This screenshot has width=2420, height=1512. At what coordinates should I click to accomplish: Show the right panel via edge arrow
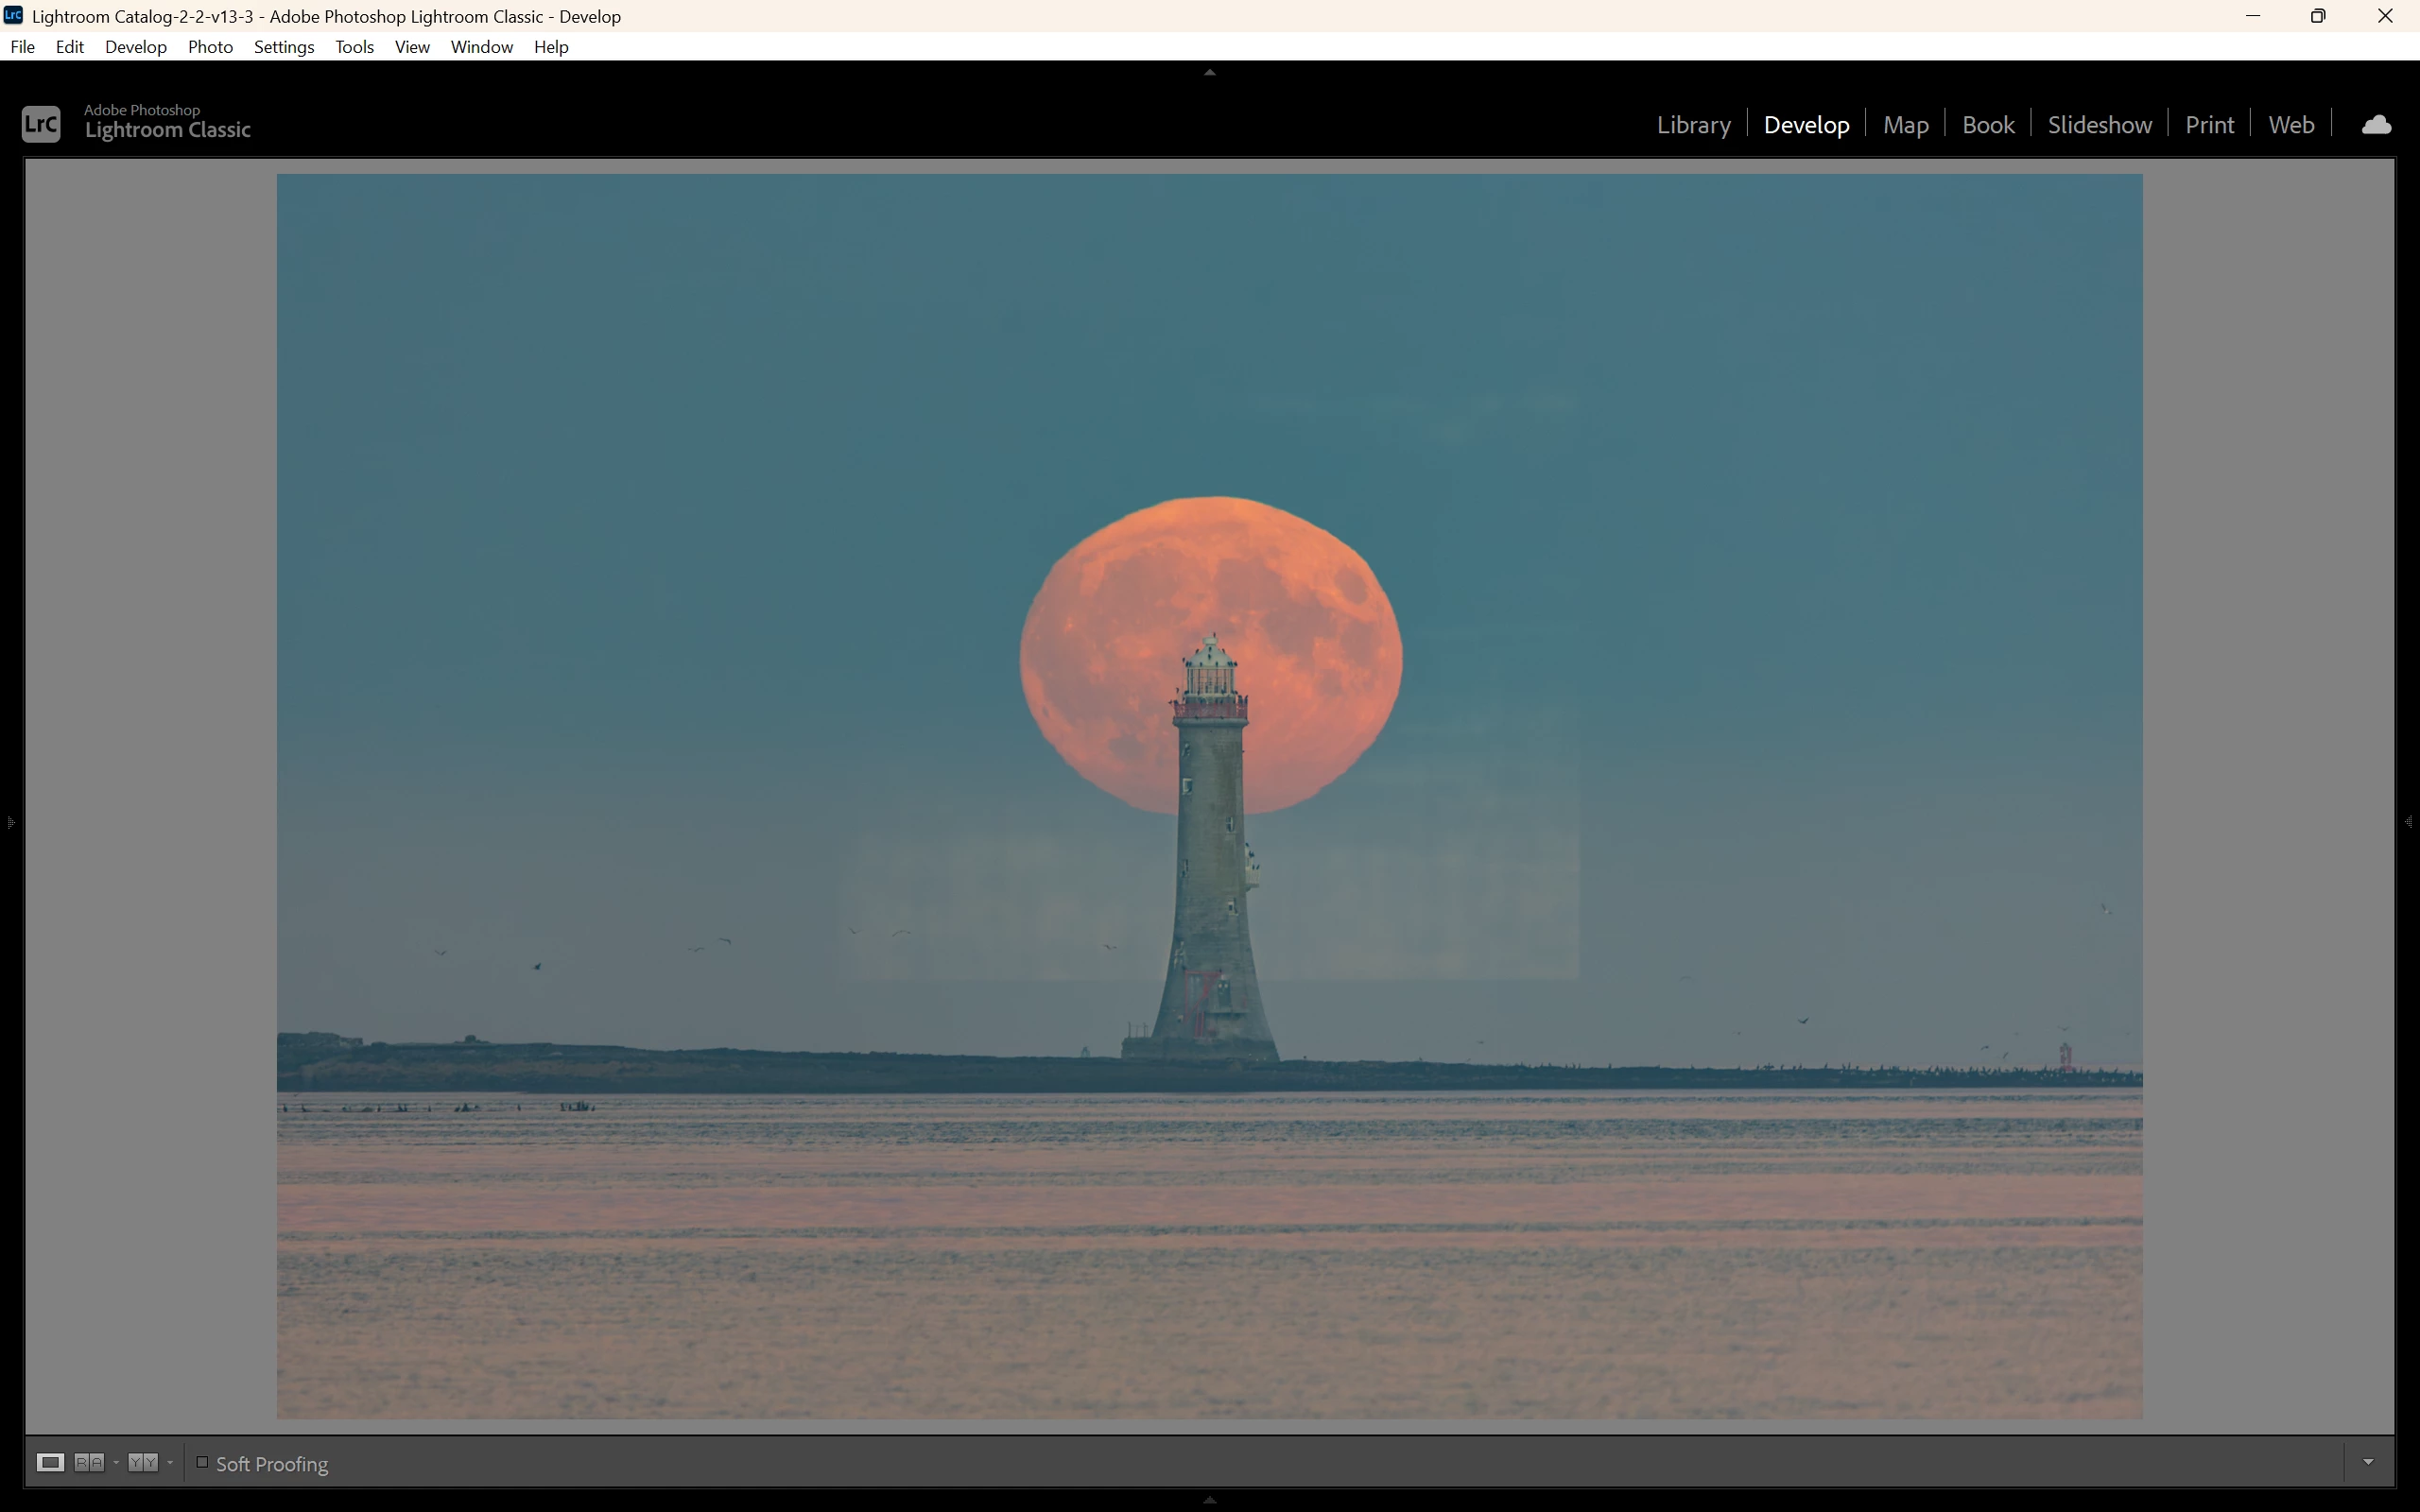coord(2409,822)
